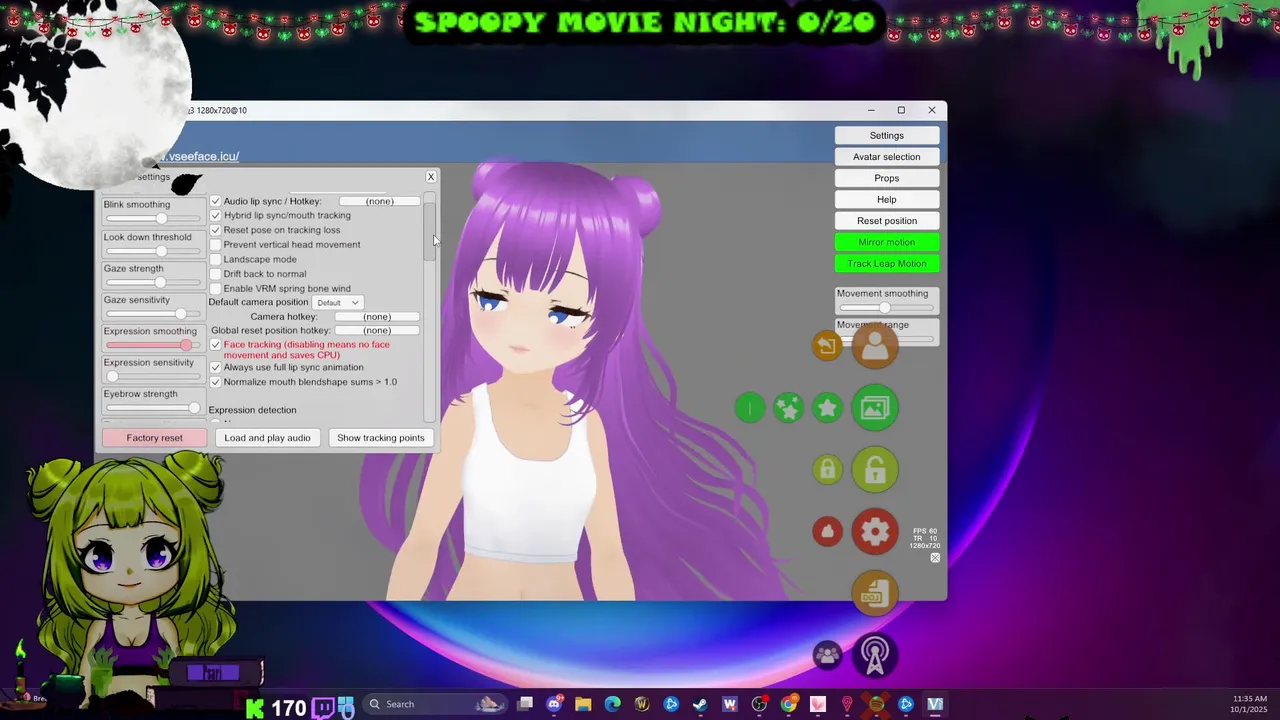1280x720 pixels.
Task: Open File Explorer from the taskbar
Action: click(583, 704)
